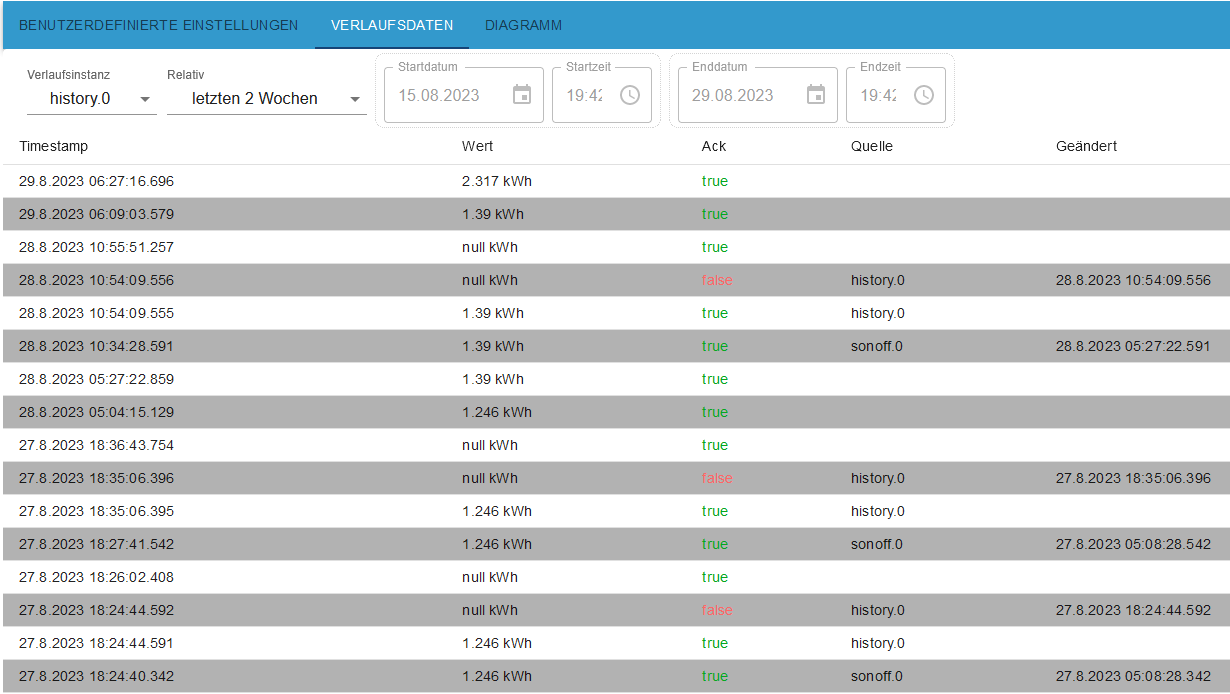Open the Startzeit clock picker icon
The width and height of the screenshot is (1230, 694).
click(x=630, y=95)
